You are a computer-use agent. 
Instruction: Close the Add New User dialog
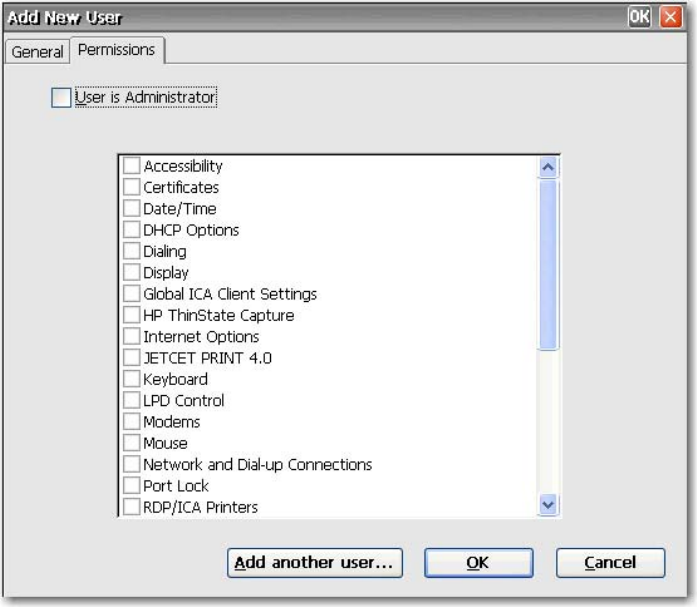click(x=671, y=17)
